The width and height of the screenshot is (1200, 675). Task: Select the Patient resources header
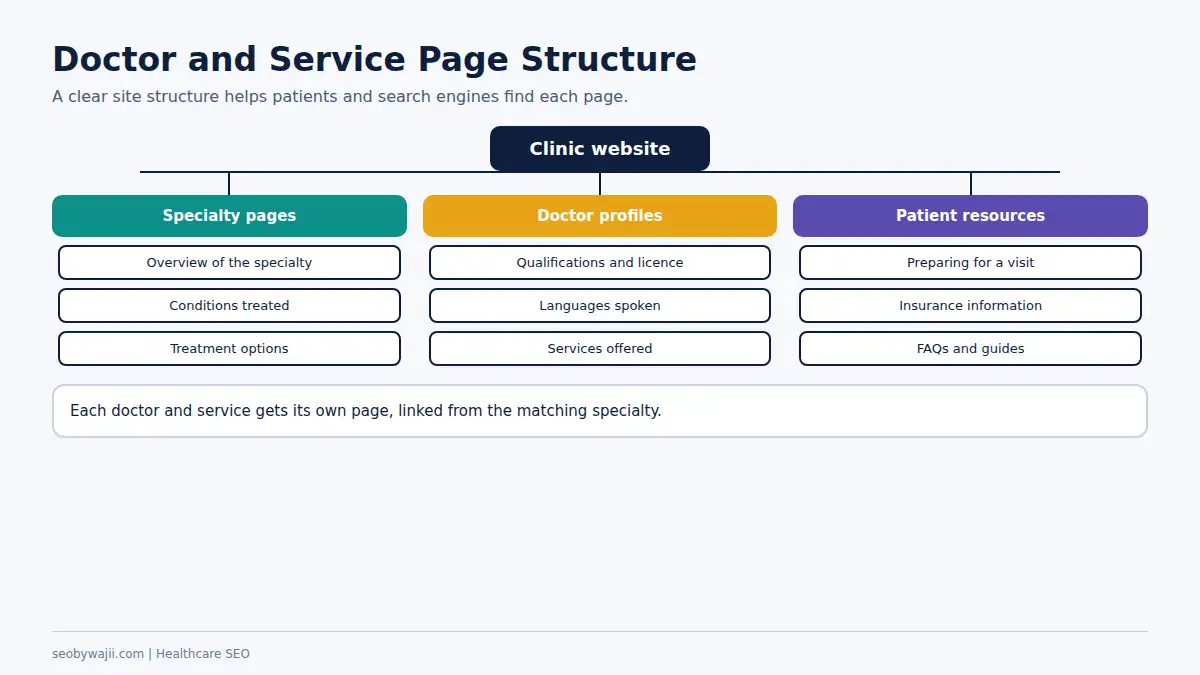970,215
